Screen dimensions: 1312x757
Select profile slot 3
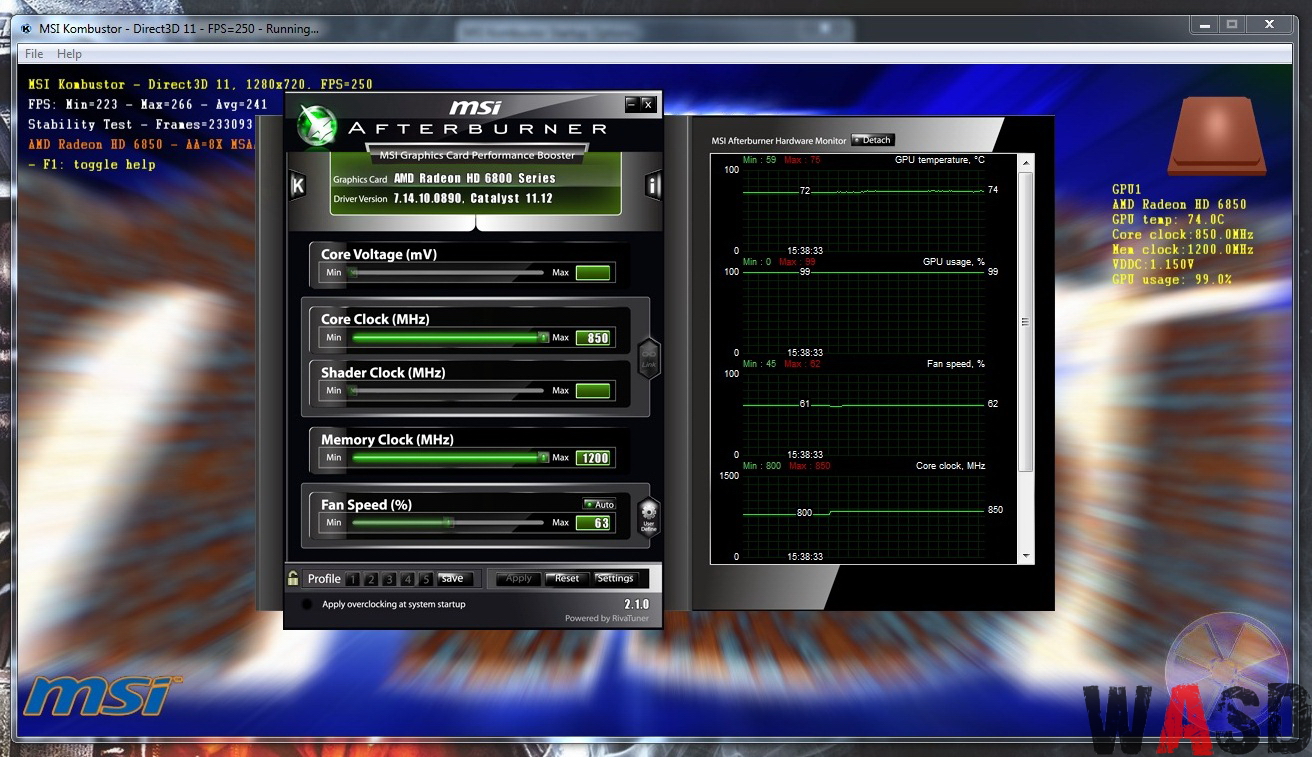(388, 579)
